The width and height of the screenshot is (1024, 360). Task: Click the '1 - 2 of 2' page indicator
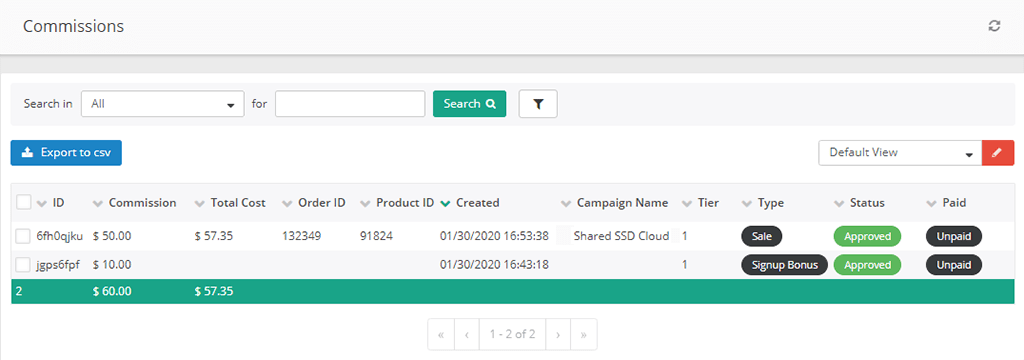click(x=512, y=335)
